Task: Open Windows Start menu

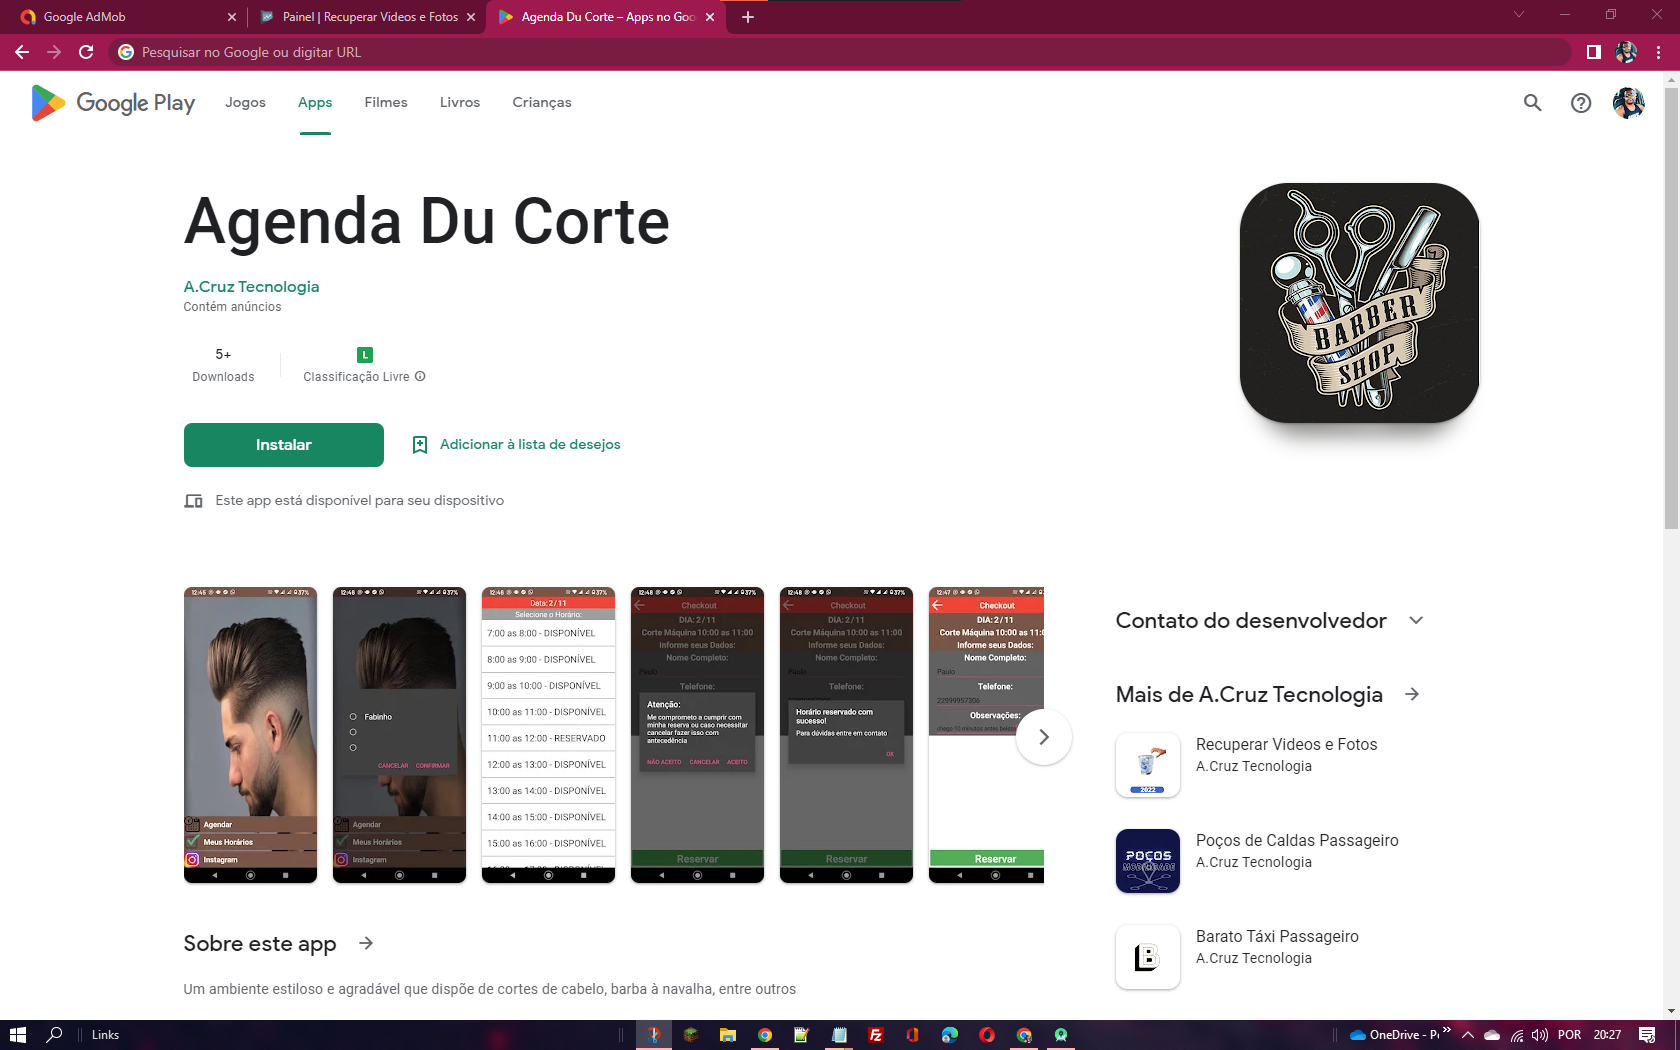Action: (x=17, y=1035)
